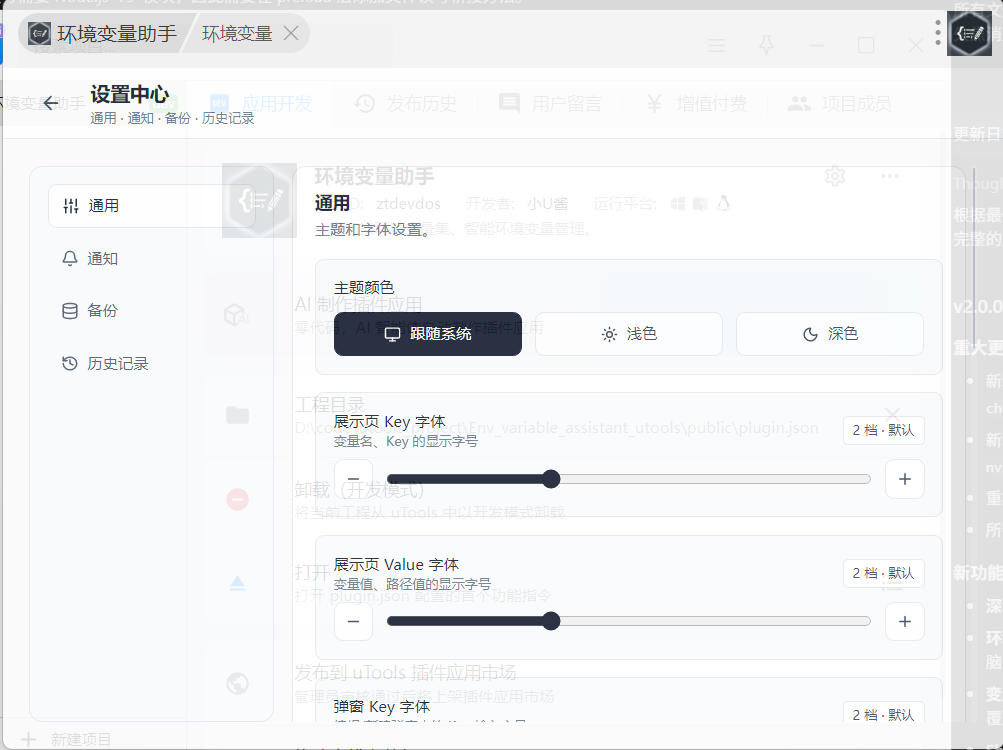Click the hexagonal plugin logo in top-right corner
This screenshot has height=750, width=1003.
point(969,33)
